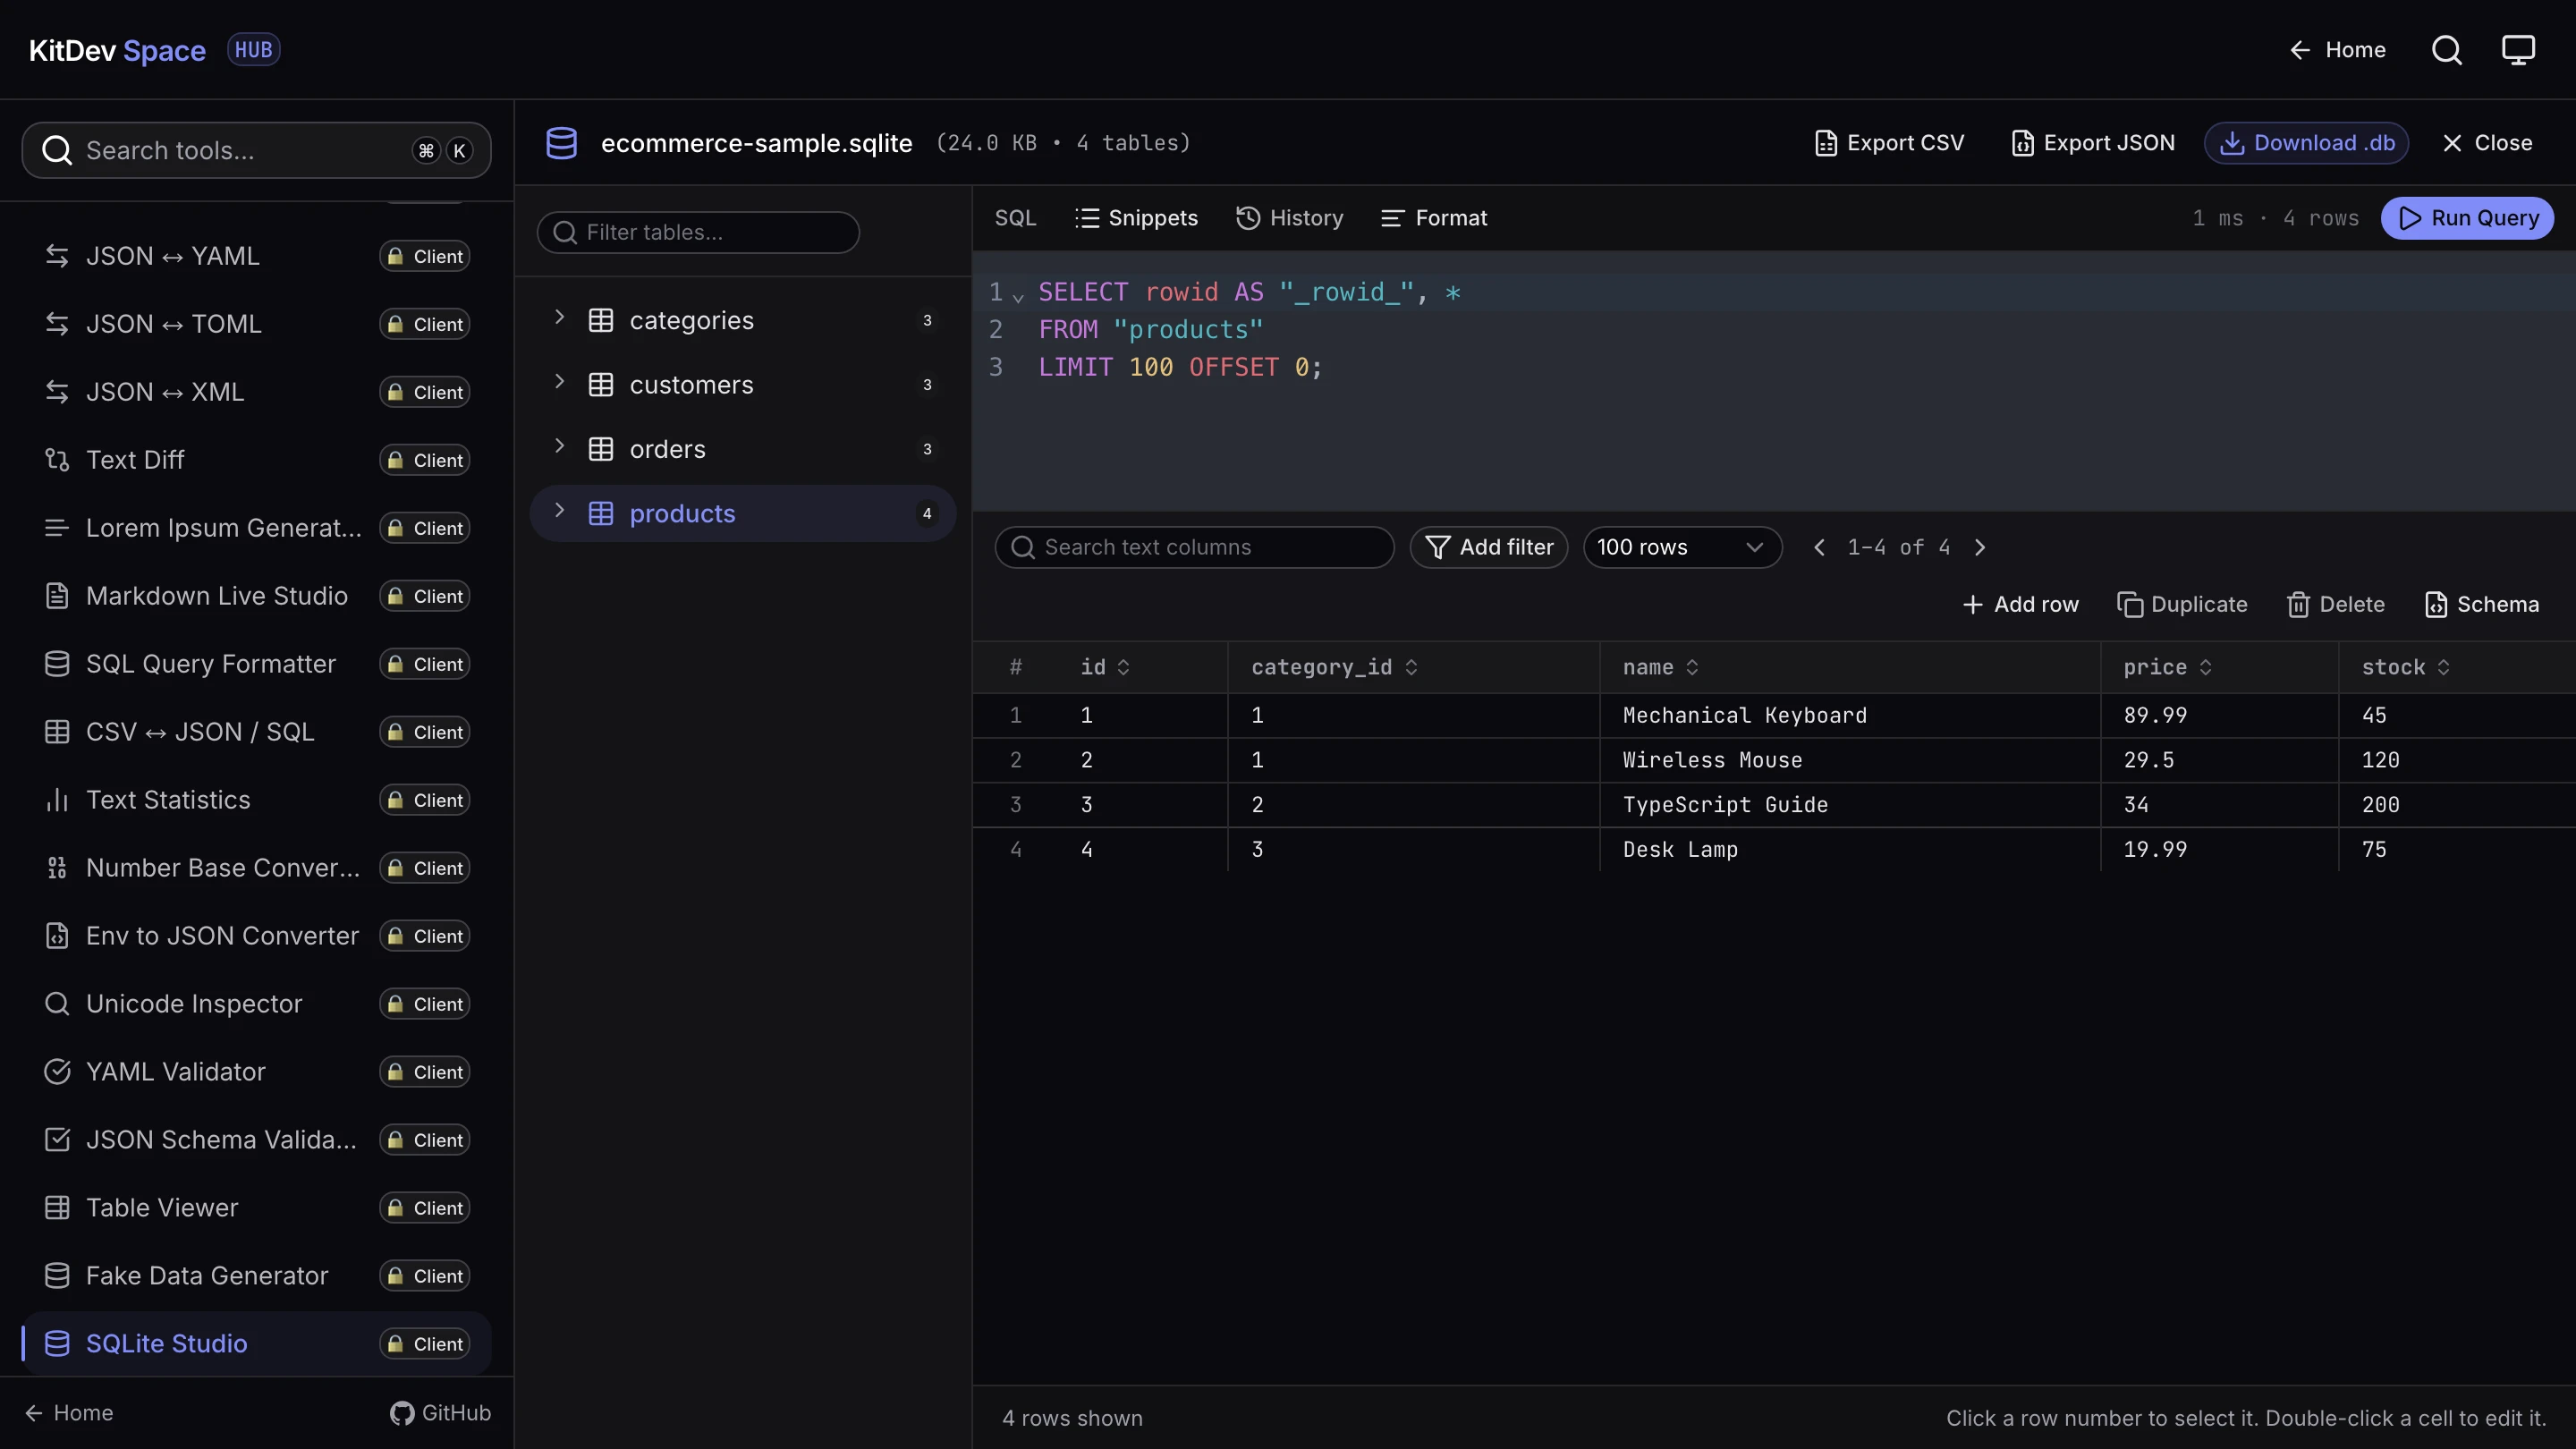Viewport: 2576px width, 1449px height.
Task: Select the SQL tab label
Action: (x=1015, y=218)
